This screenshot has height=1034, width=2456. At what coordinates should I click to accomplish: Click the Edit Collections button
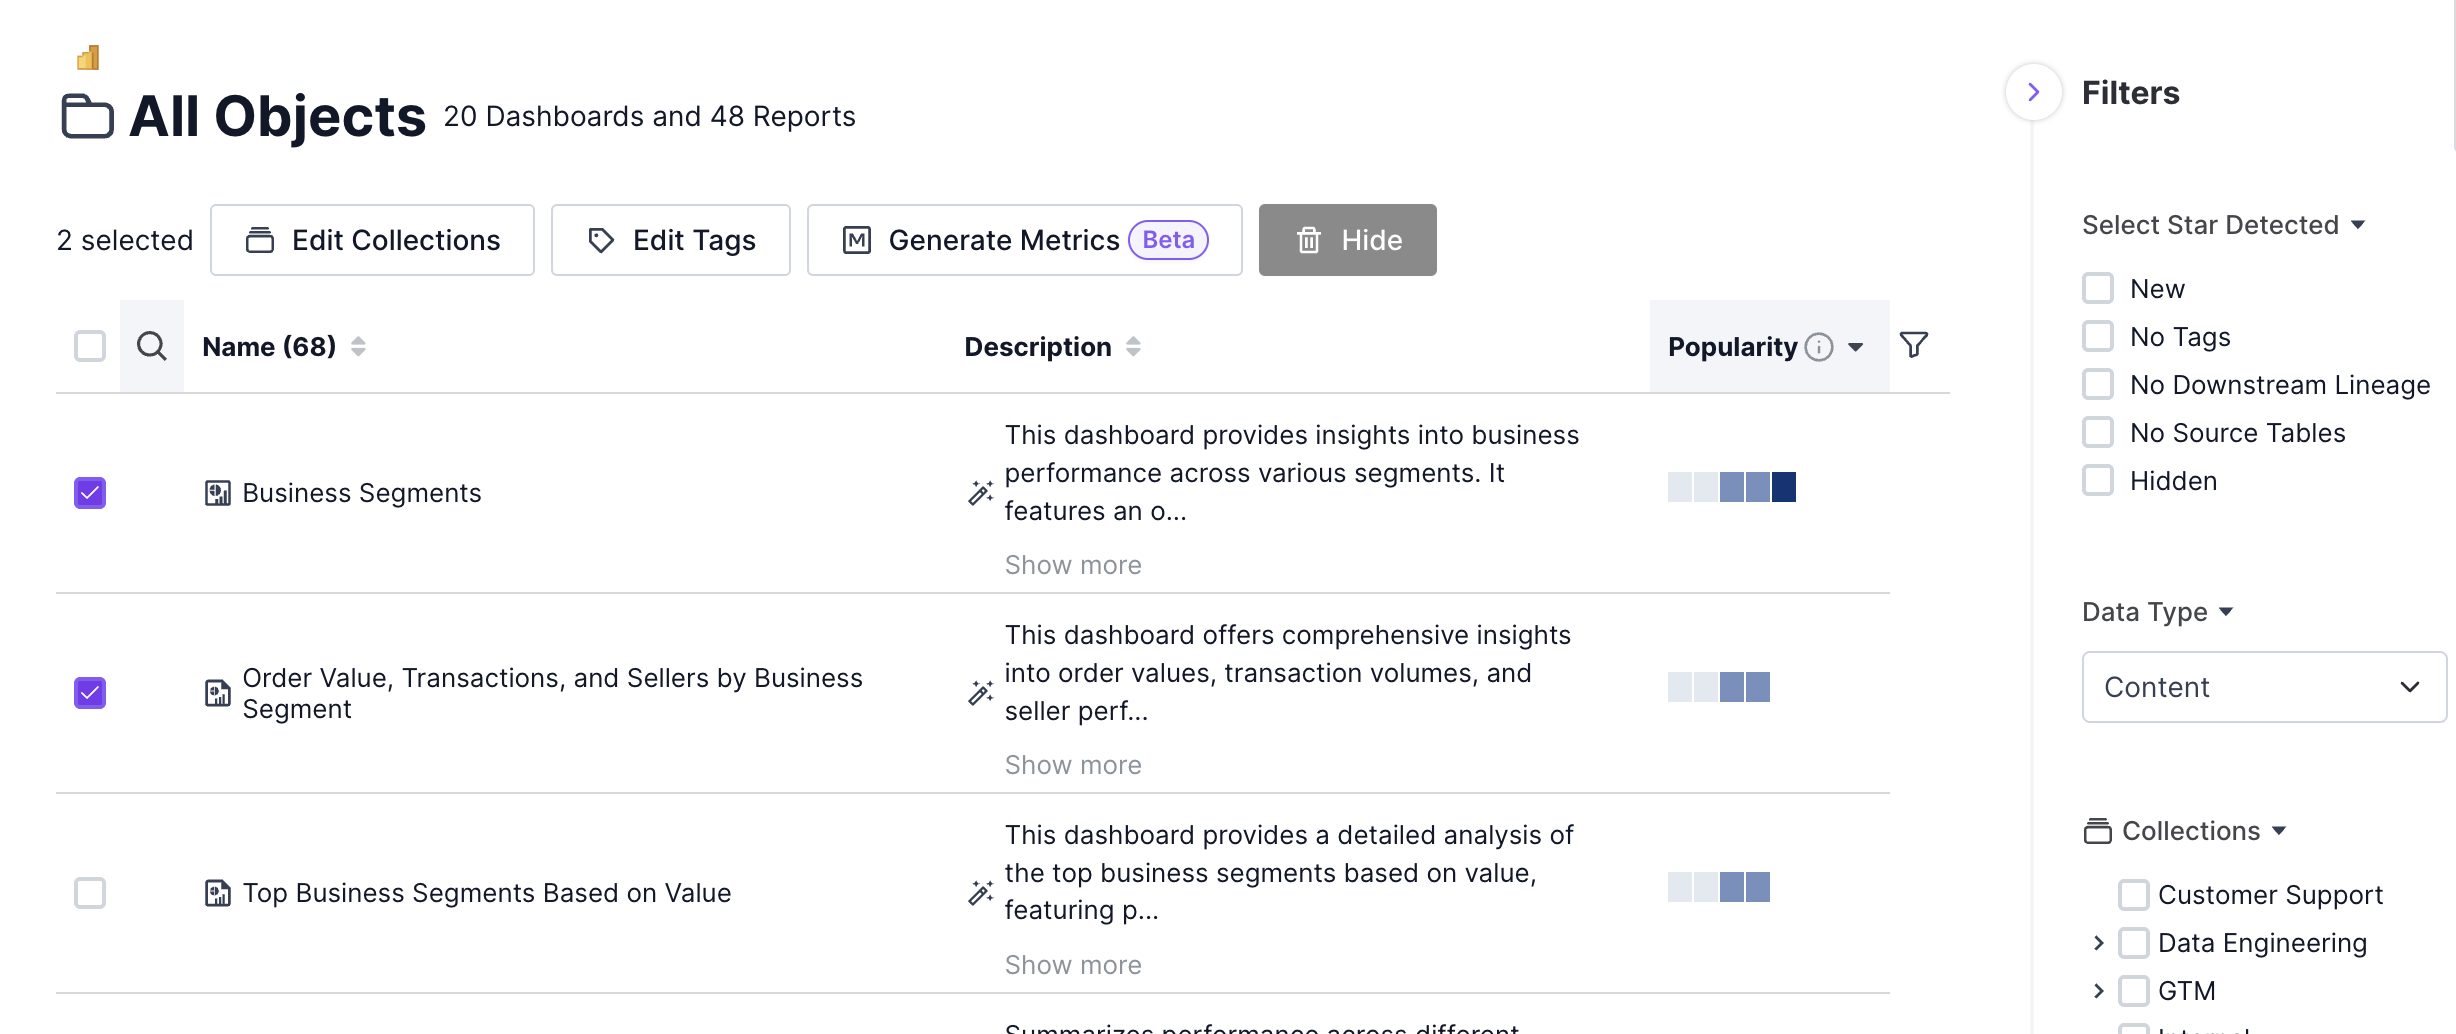coord(372,240)
